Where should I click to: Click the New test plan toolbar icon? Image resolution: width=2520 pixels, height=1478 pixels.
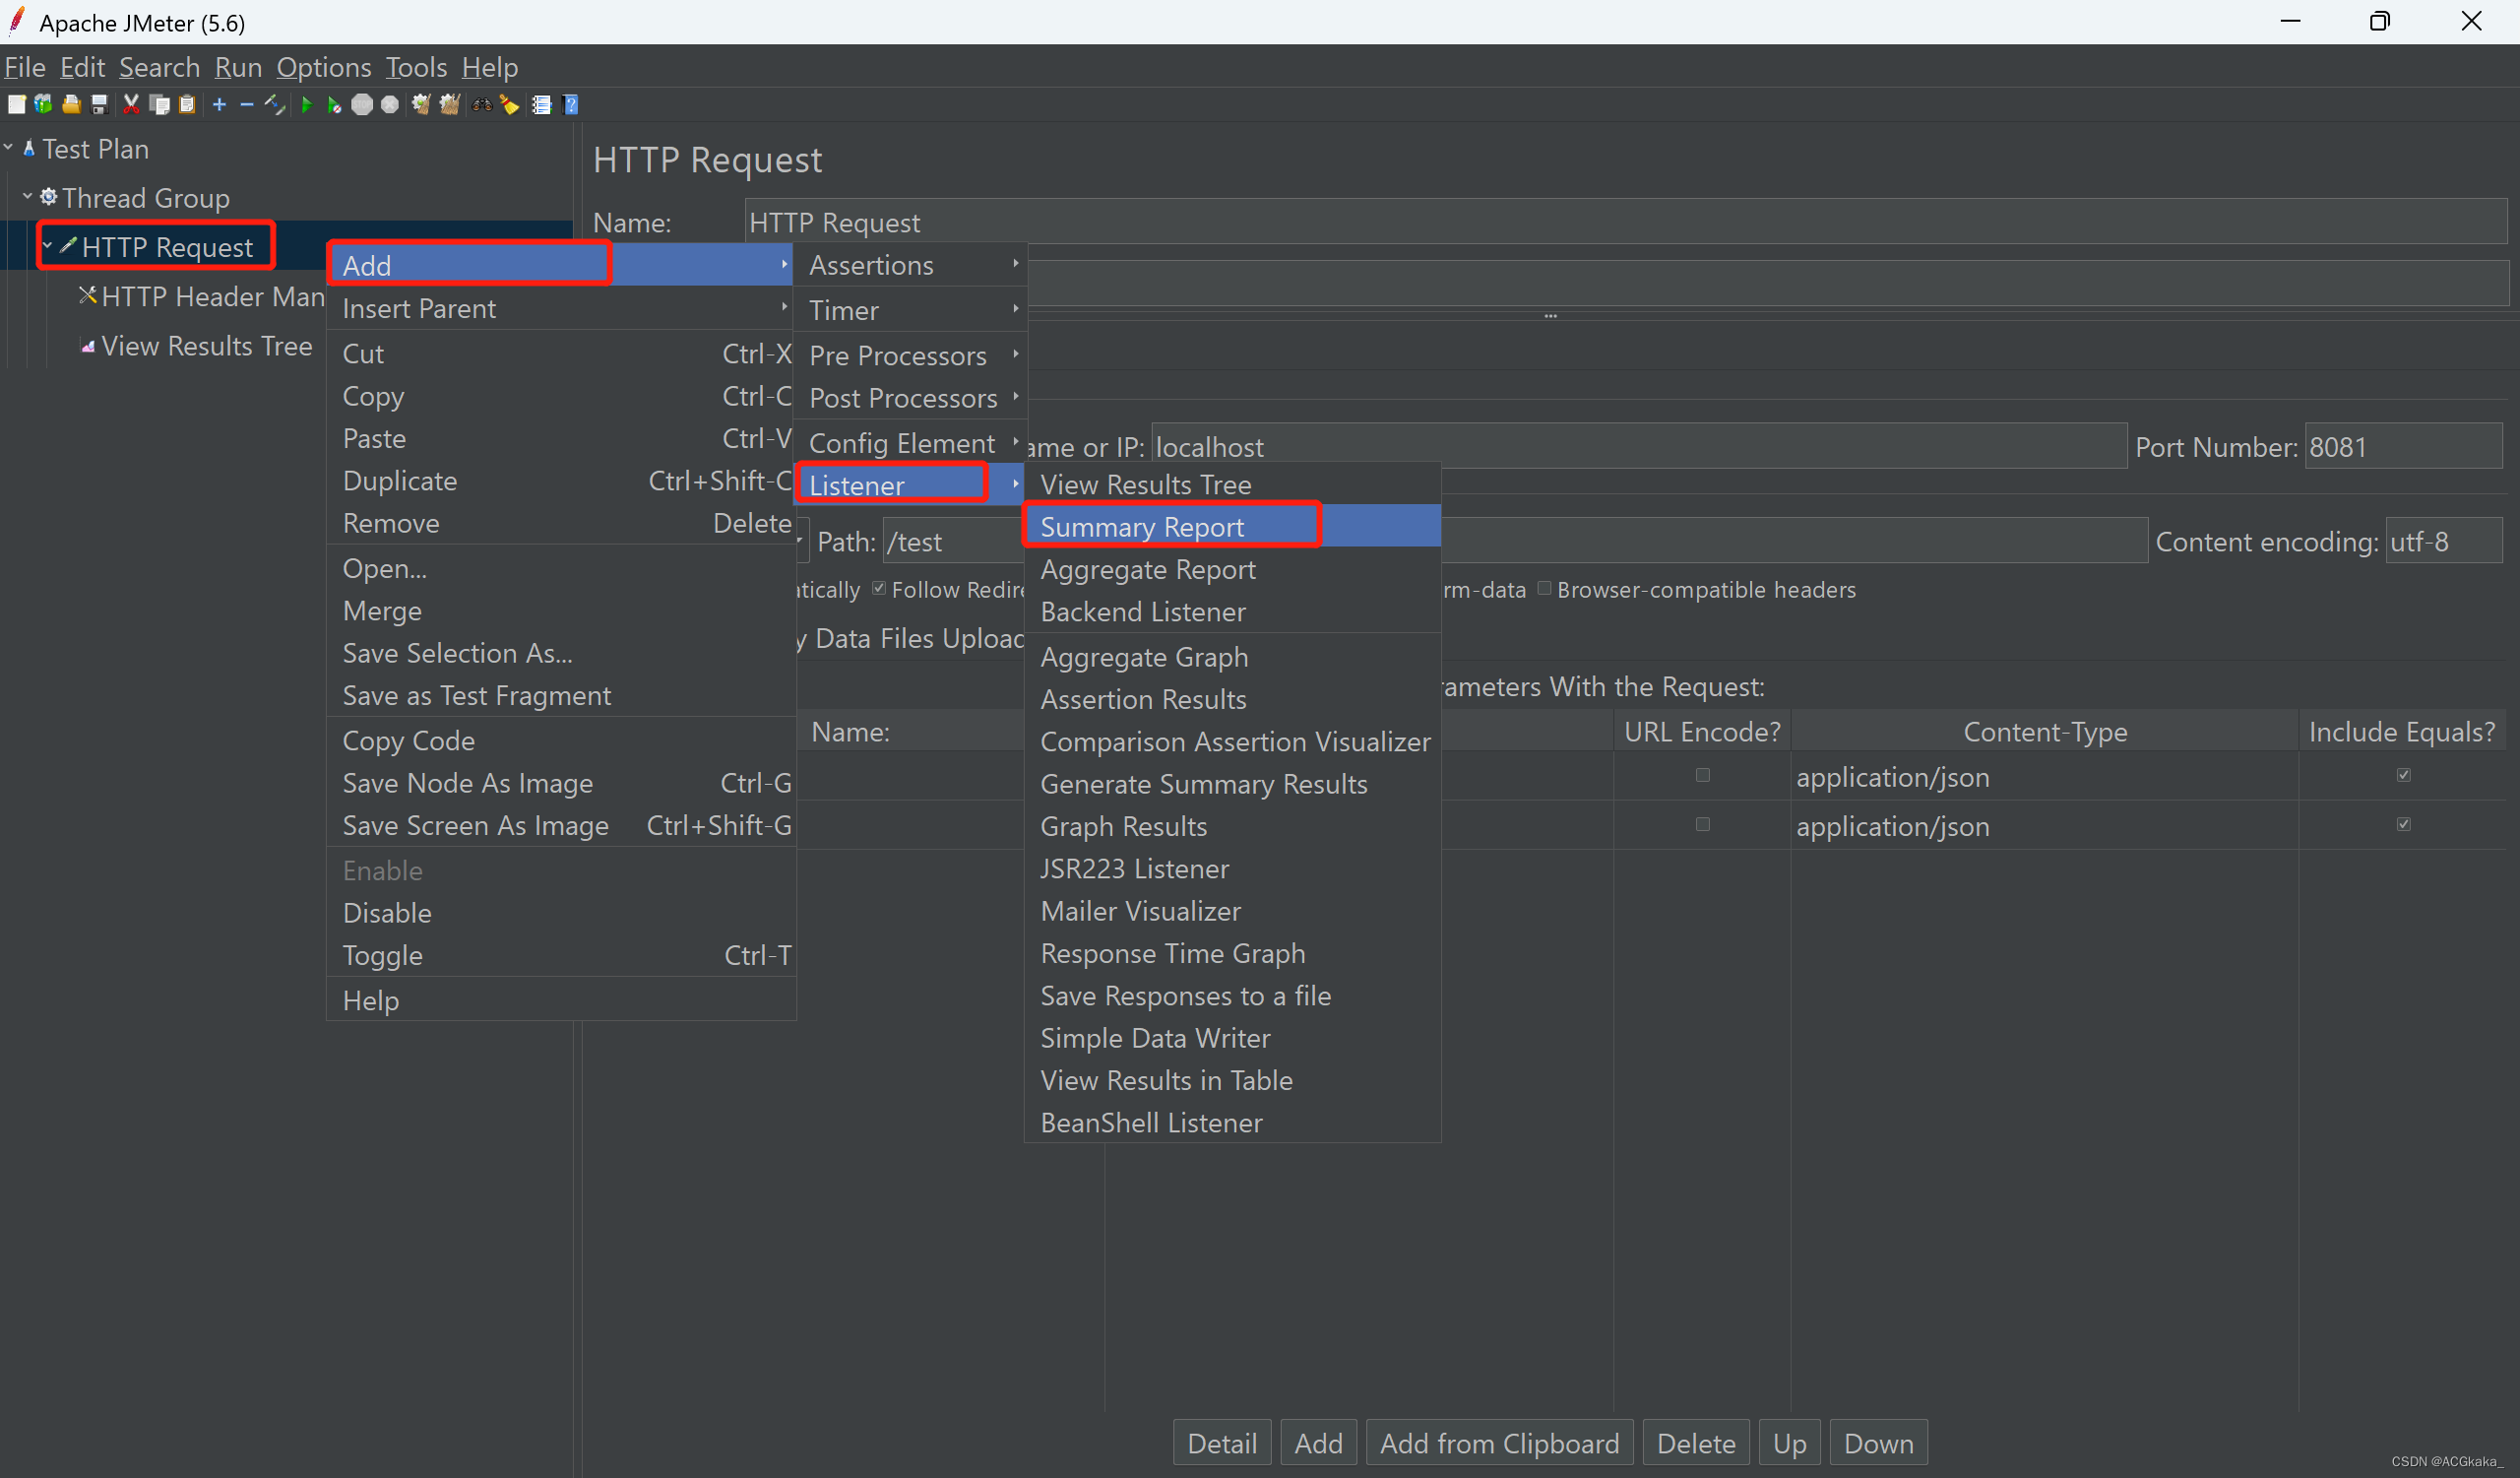[17, 105]
